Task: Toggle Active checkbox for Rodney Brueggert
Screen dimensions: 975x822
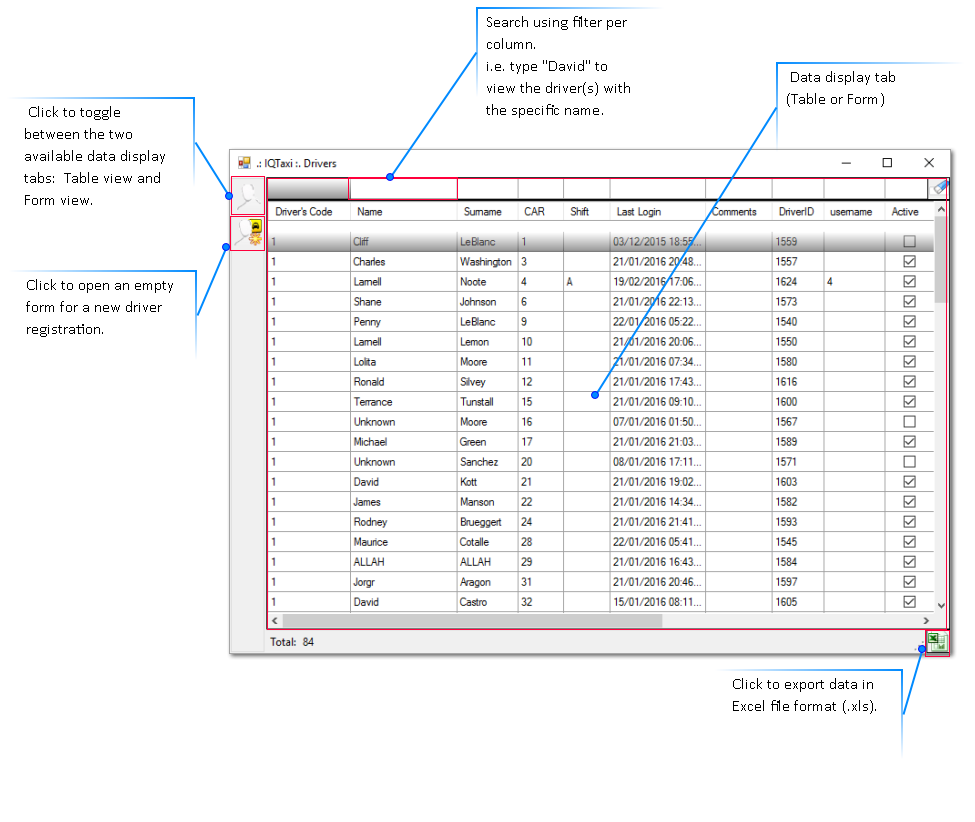Action: click(909, 522)
